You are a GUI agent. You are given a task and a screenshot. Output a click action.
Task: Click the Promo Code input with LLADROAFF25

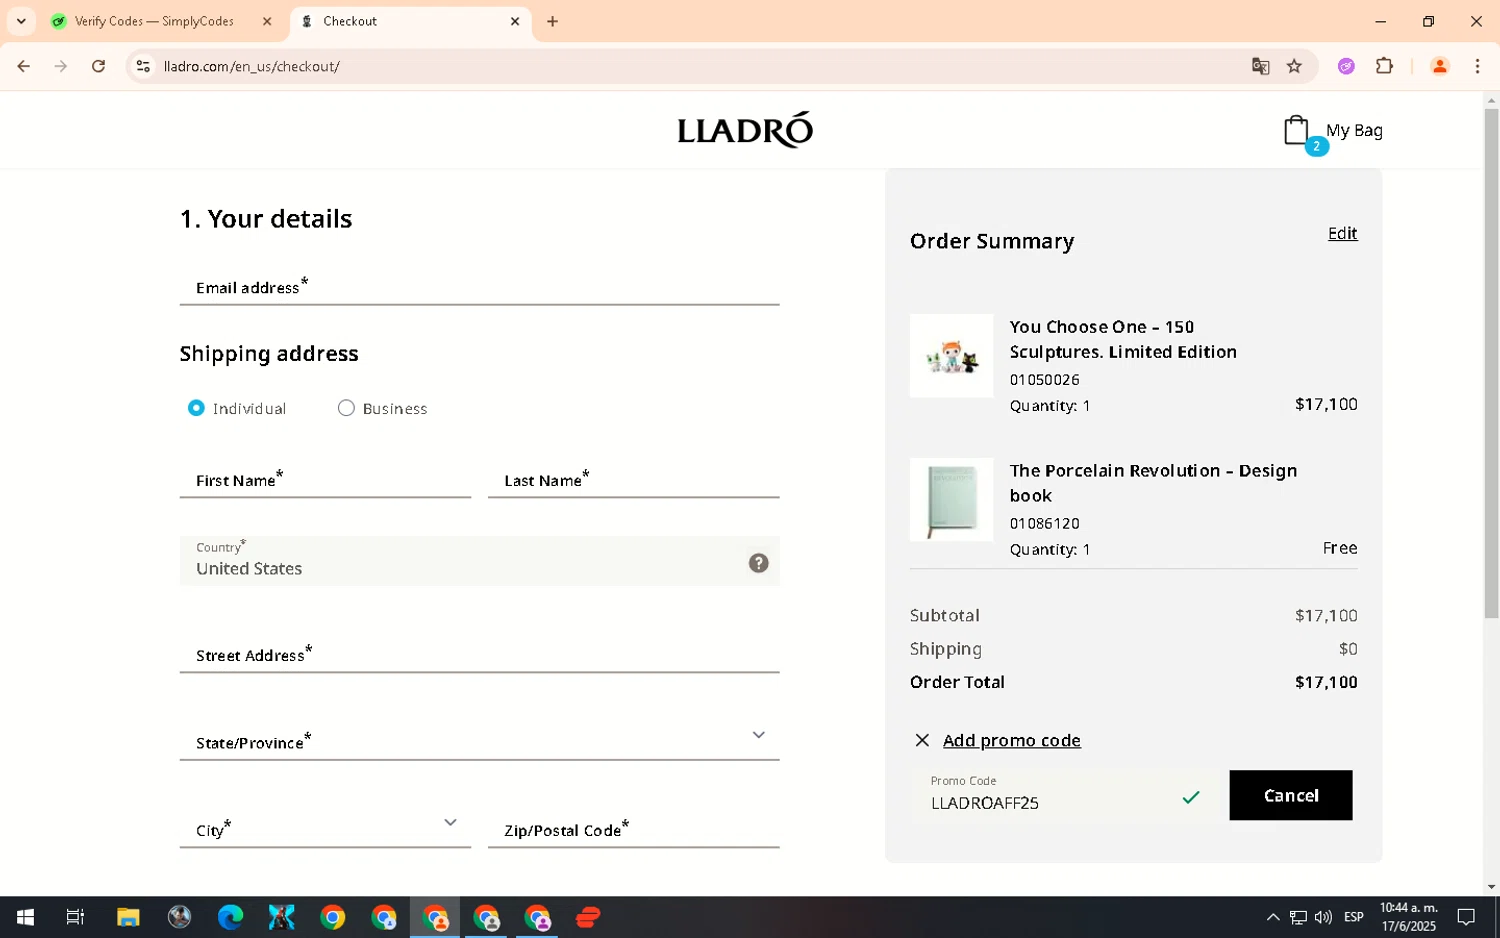pyautogui.click(x=1066, y=796)
